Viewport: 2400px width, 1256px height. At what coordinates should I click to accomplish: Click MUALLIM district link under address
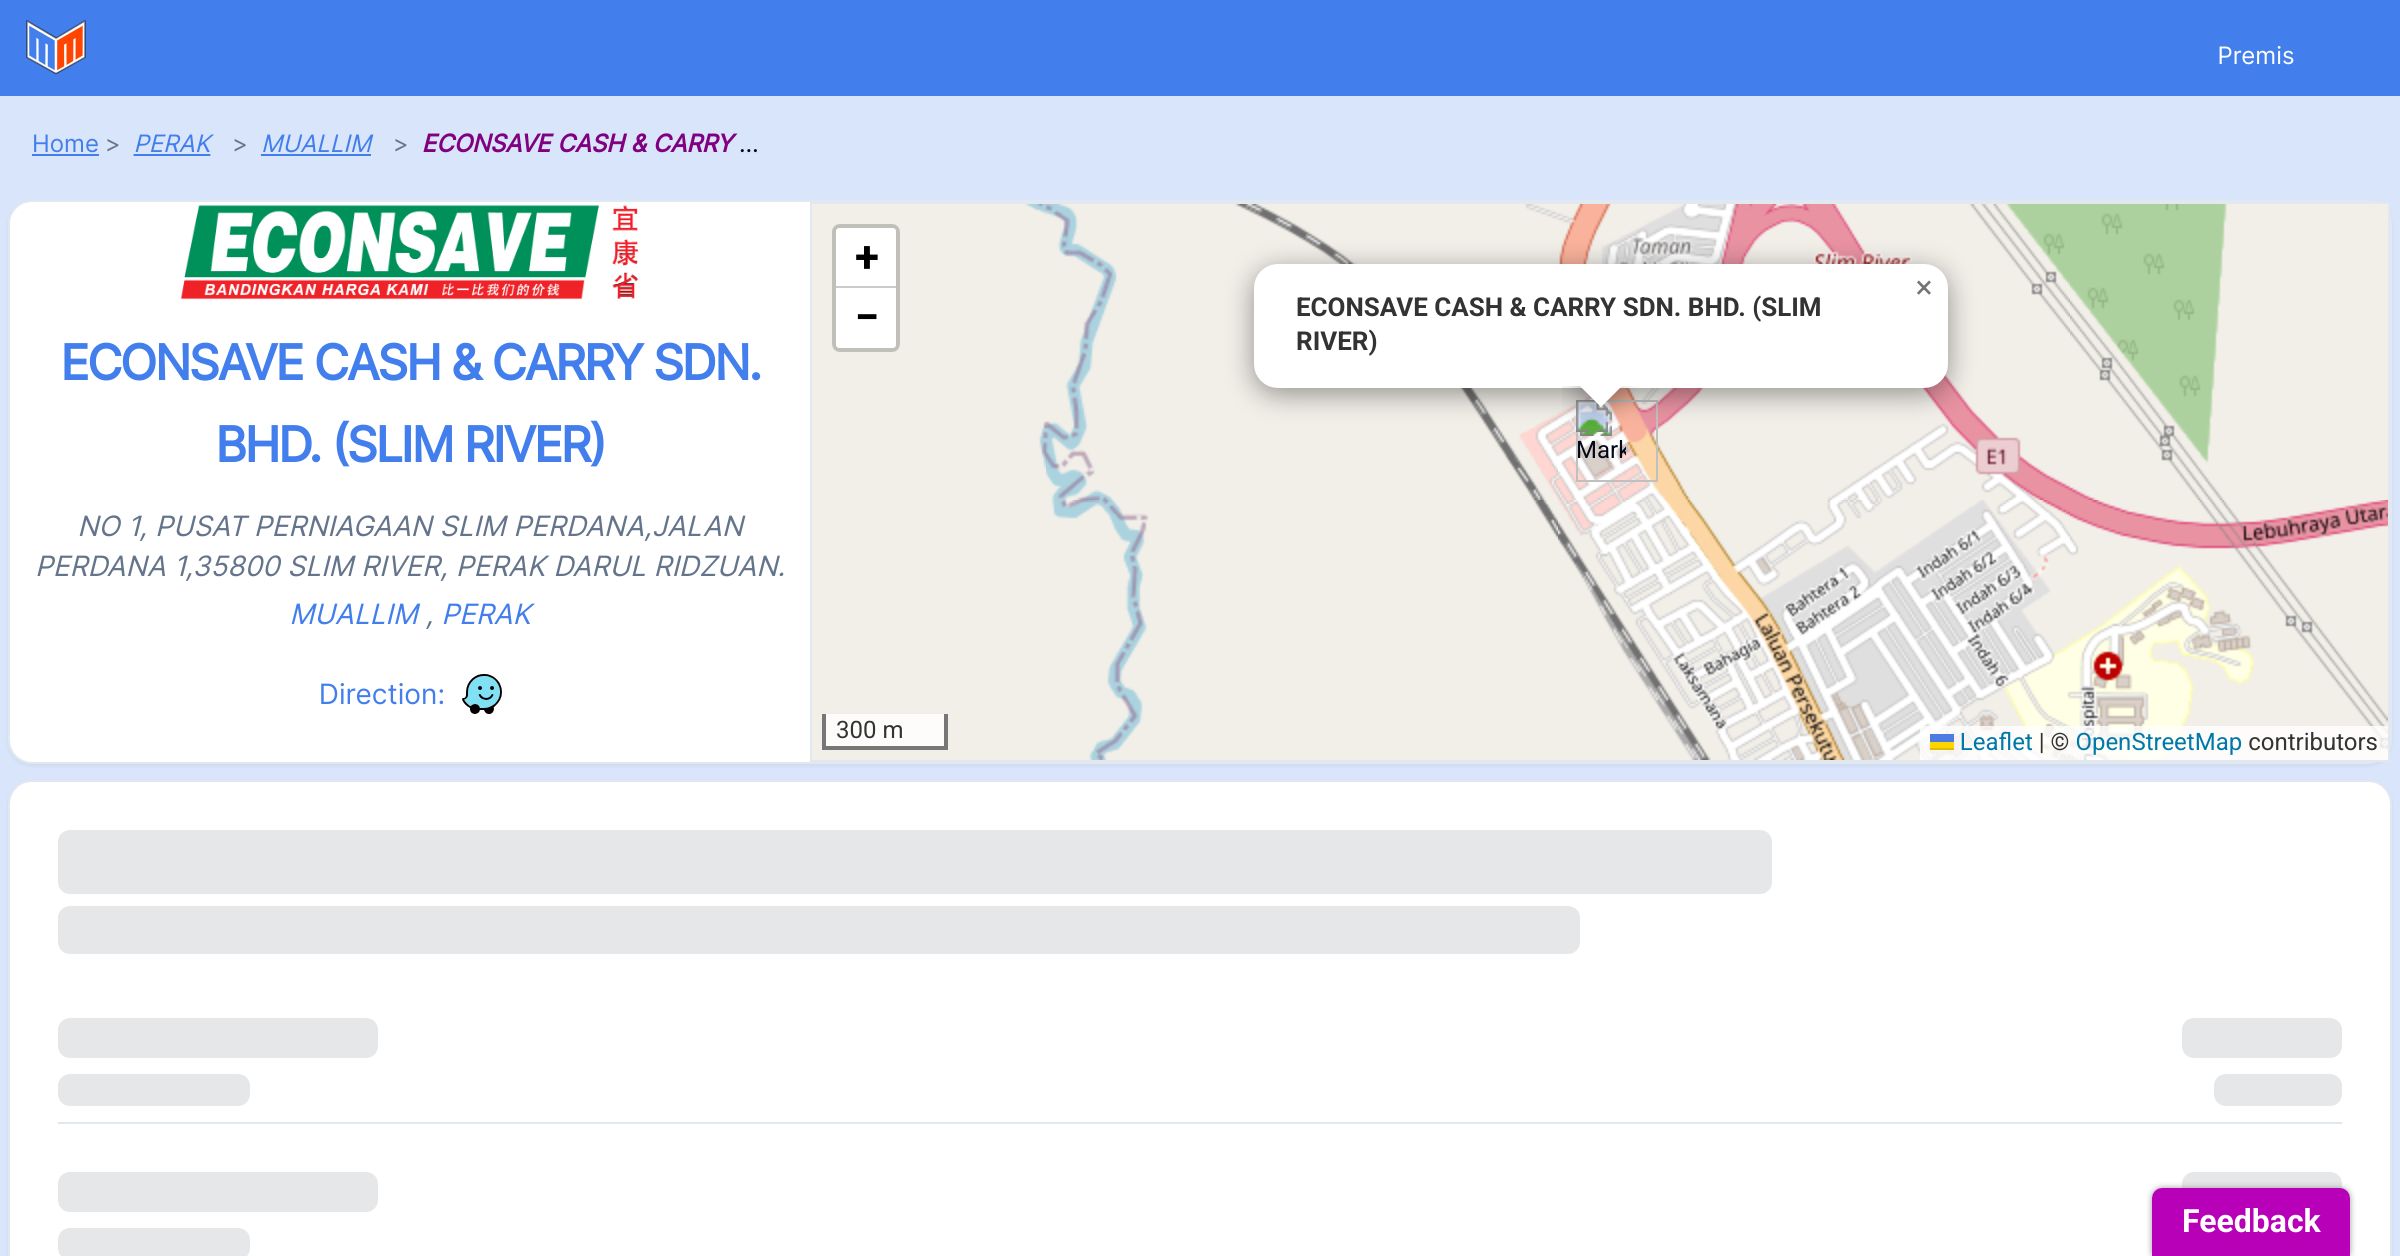pos(355,614)
